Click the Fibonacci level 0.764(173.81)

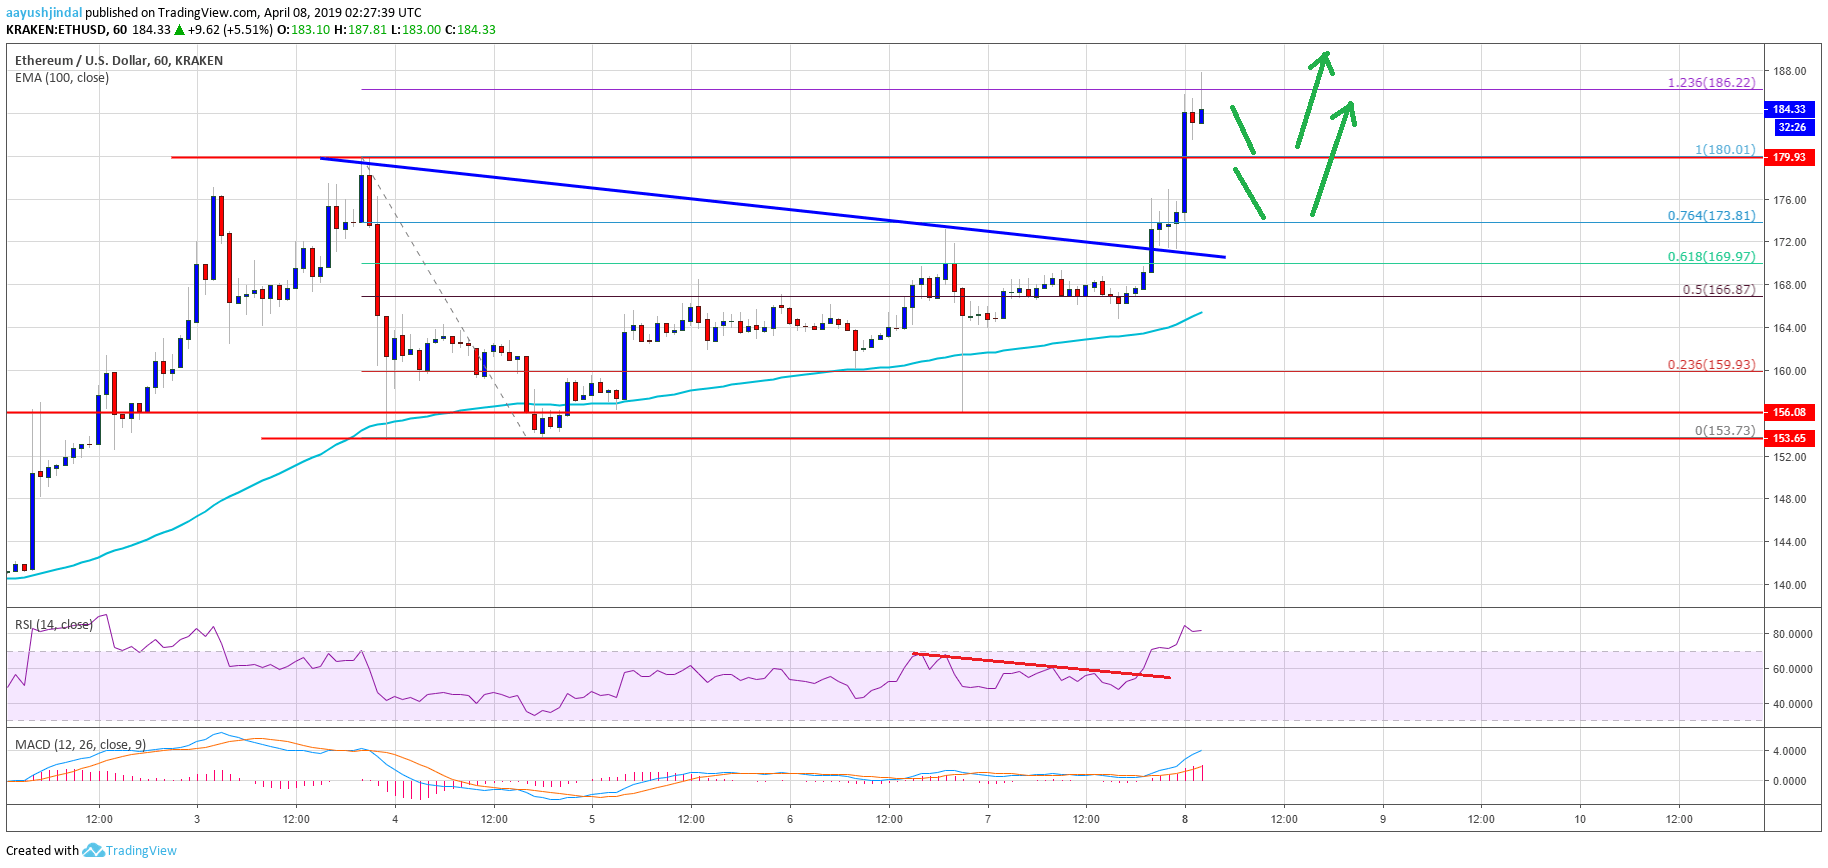coord(1711,215)
